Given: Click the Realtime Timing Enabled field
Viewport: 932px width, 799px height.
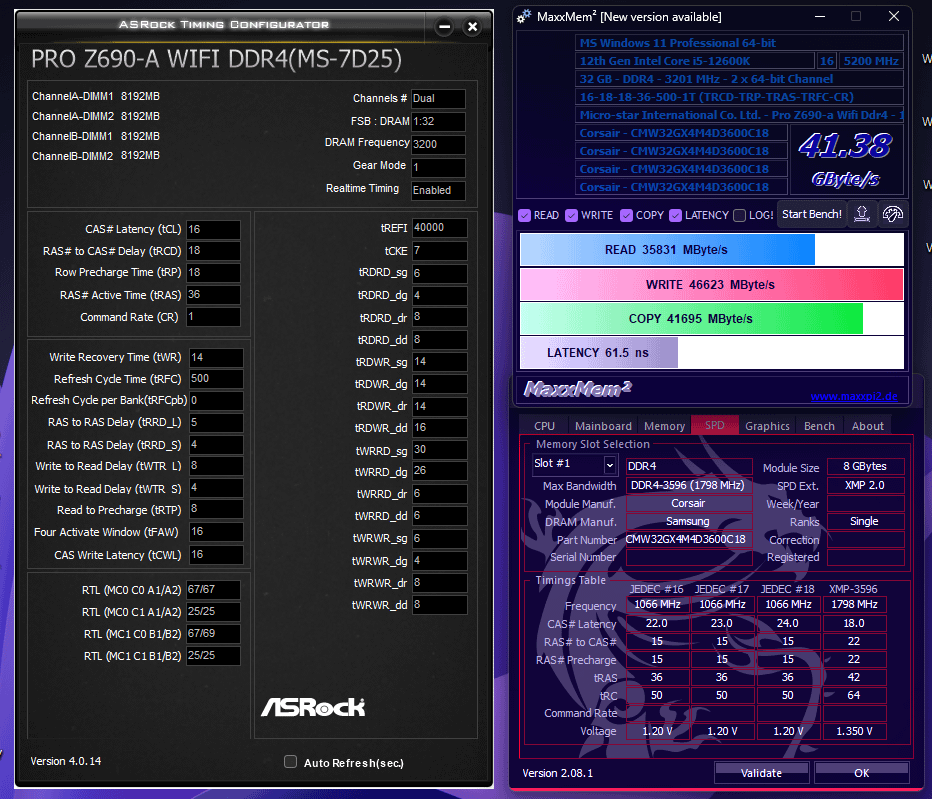Looking at the screenshot, I should click(x=438, y=190).
